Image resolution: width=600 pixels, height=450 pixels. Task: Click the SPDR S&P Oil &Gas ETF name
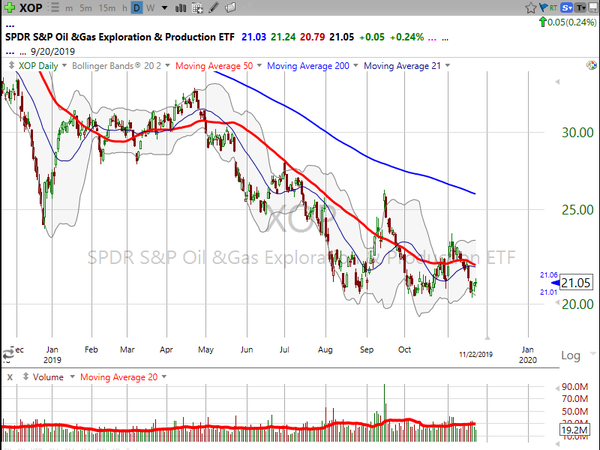[x=119, y=37]
